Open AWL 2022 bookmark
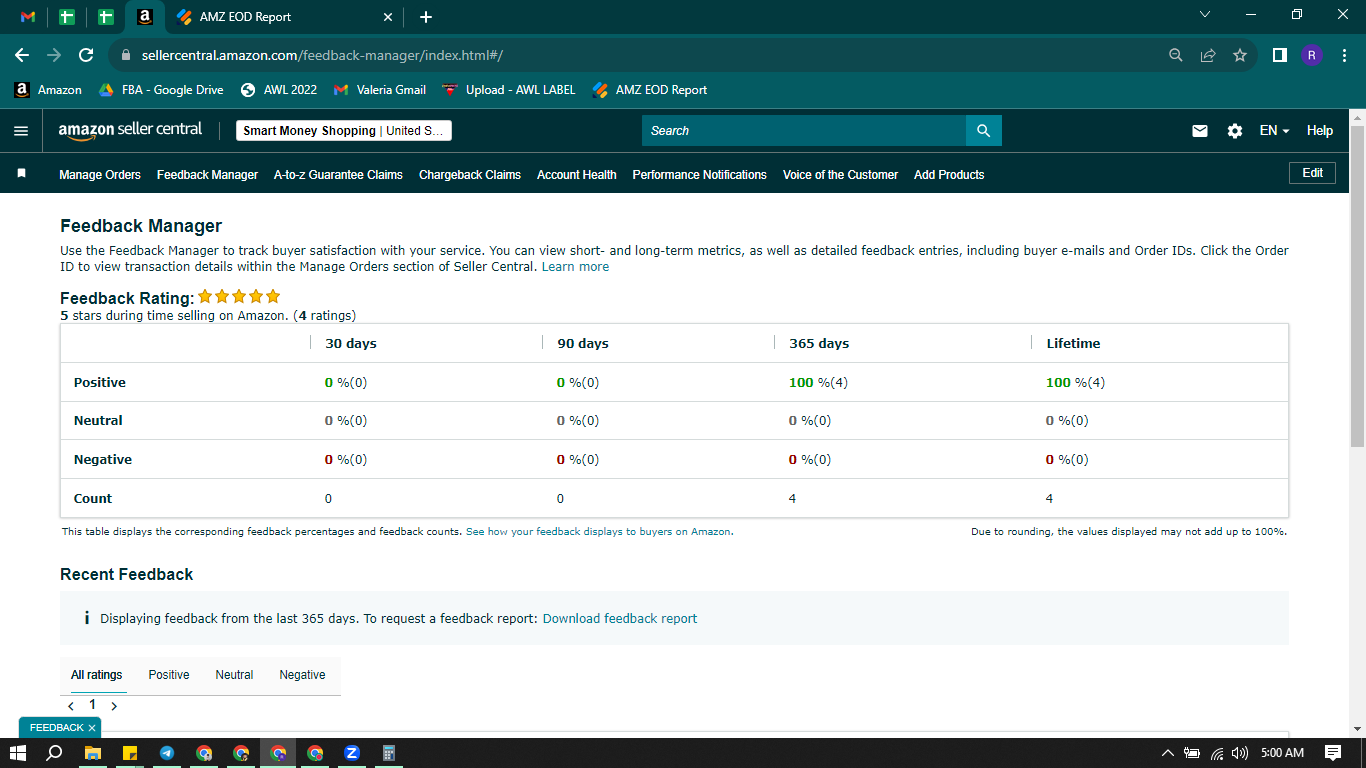The image size is (1366, 768). pos(279,90)
